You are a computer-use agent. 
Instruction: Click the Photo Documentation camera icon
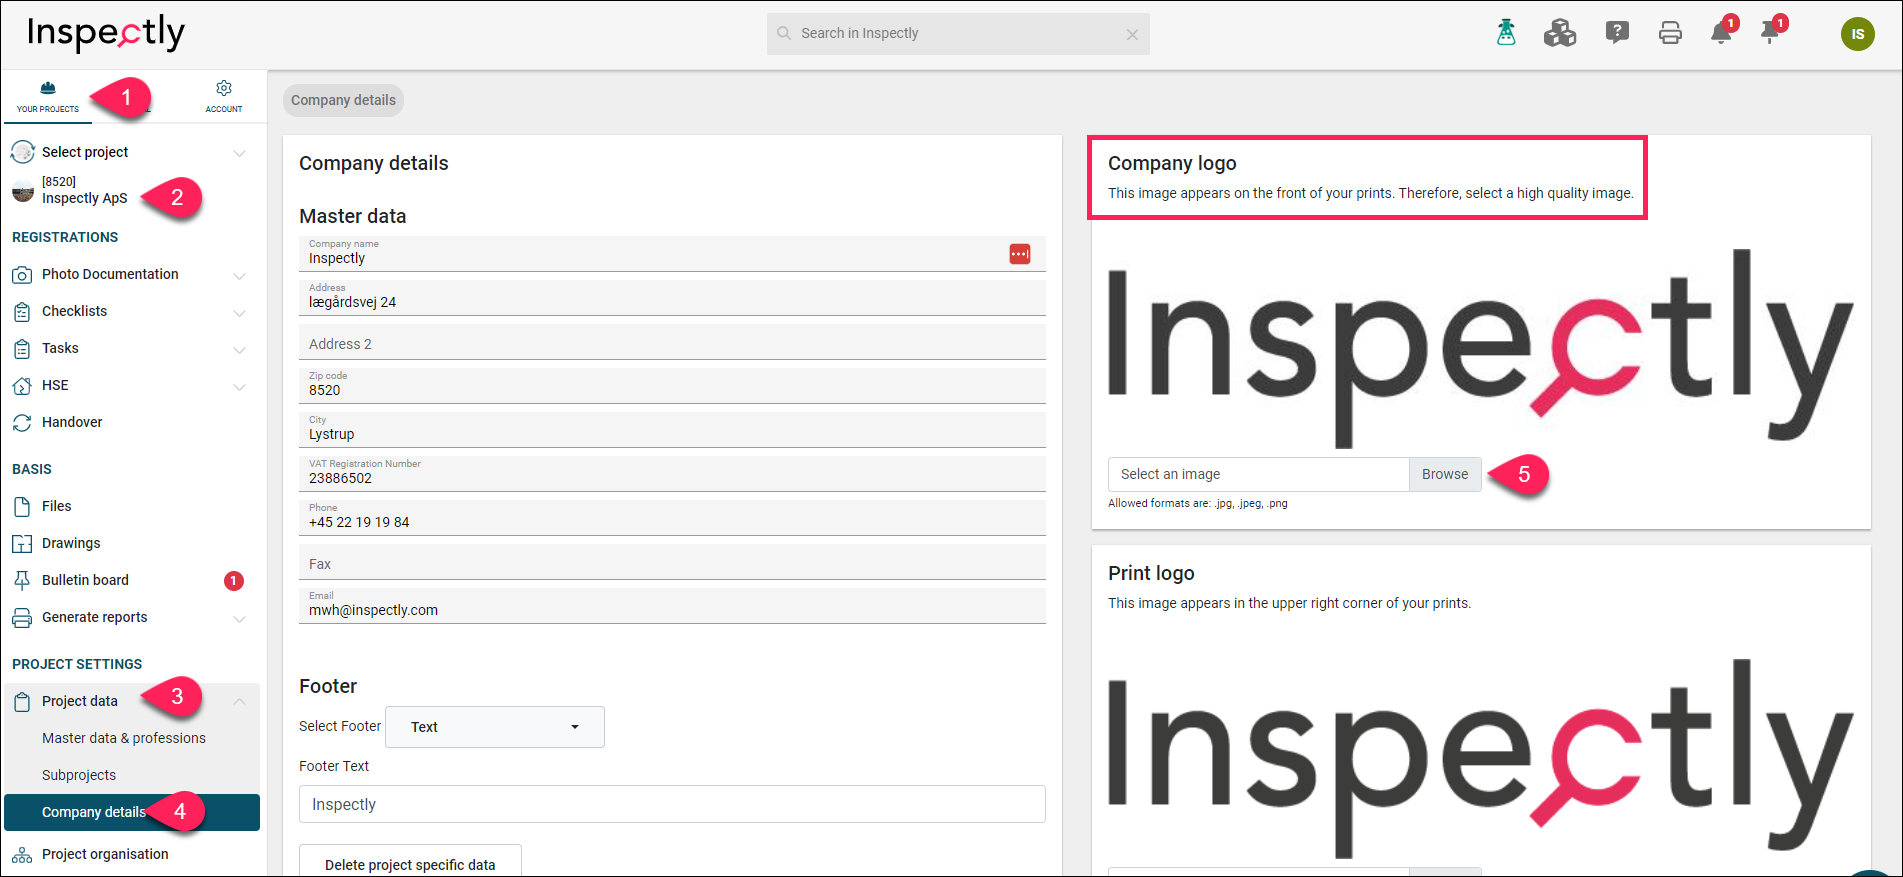coord(22,275)
